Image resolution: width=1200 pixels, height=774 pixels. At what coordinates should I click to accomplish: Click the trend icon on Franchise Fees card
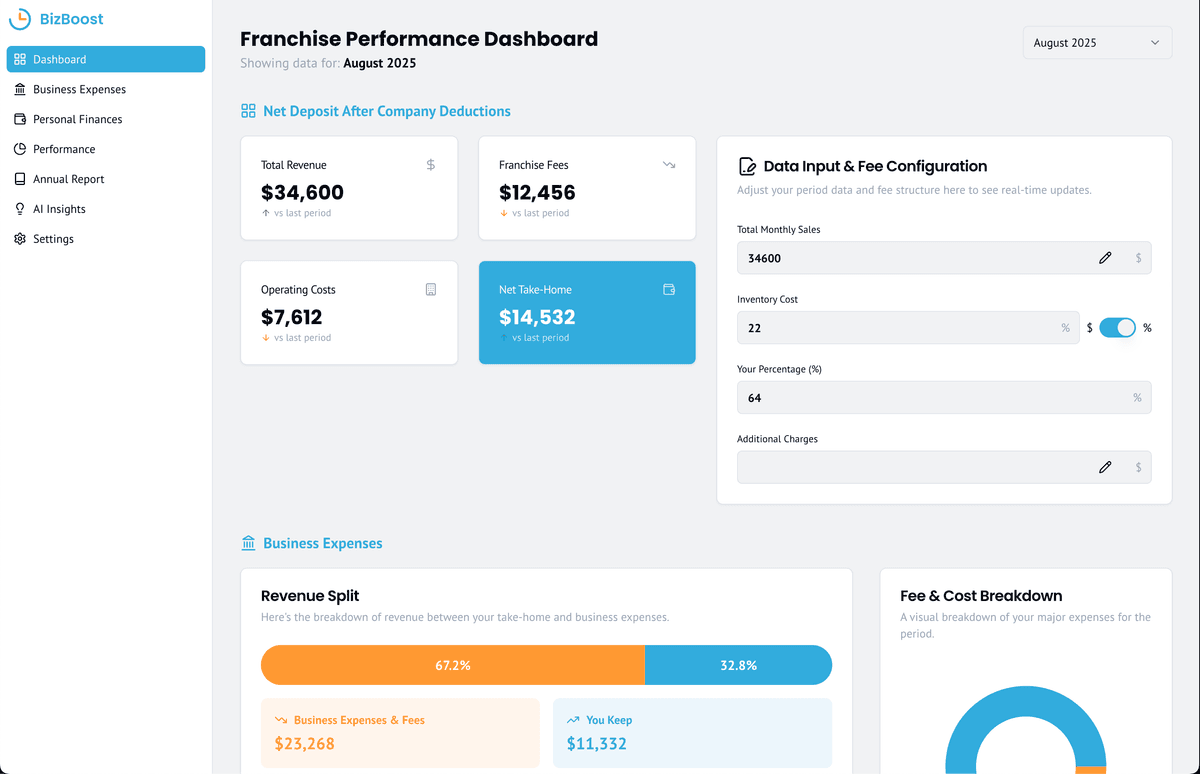(x=668, y=164)
